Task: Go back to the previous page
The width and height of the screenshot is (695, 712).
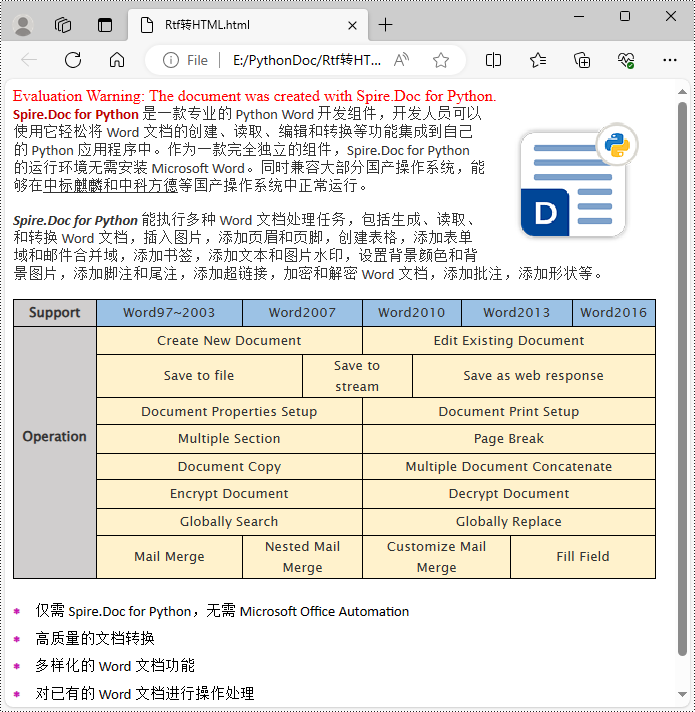Action: (29, 60)
